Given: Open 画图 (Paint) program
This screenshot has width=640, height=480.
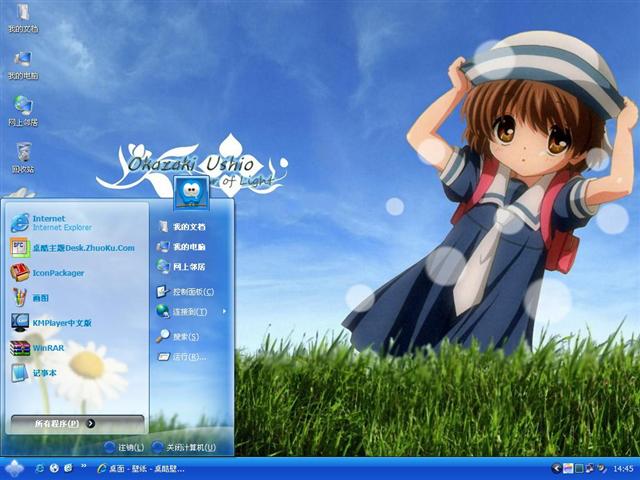Looking at the screenshot, I should click(x=40, y=297).
